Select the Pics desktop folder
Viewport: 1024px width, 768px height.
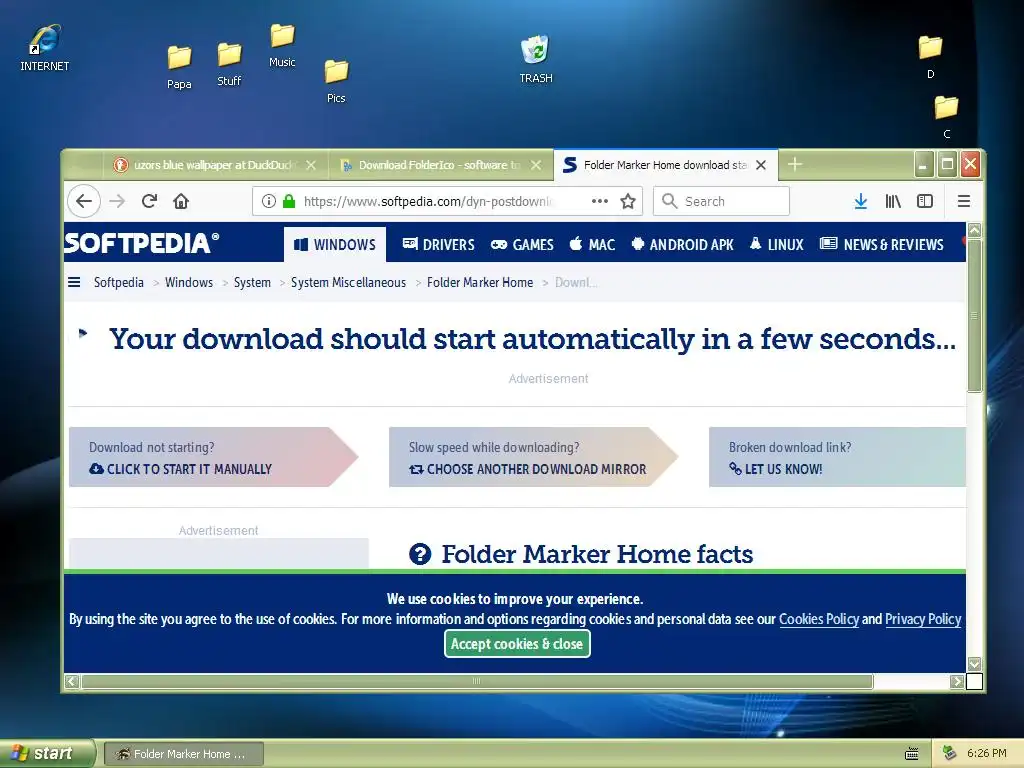click(336, 82)
